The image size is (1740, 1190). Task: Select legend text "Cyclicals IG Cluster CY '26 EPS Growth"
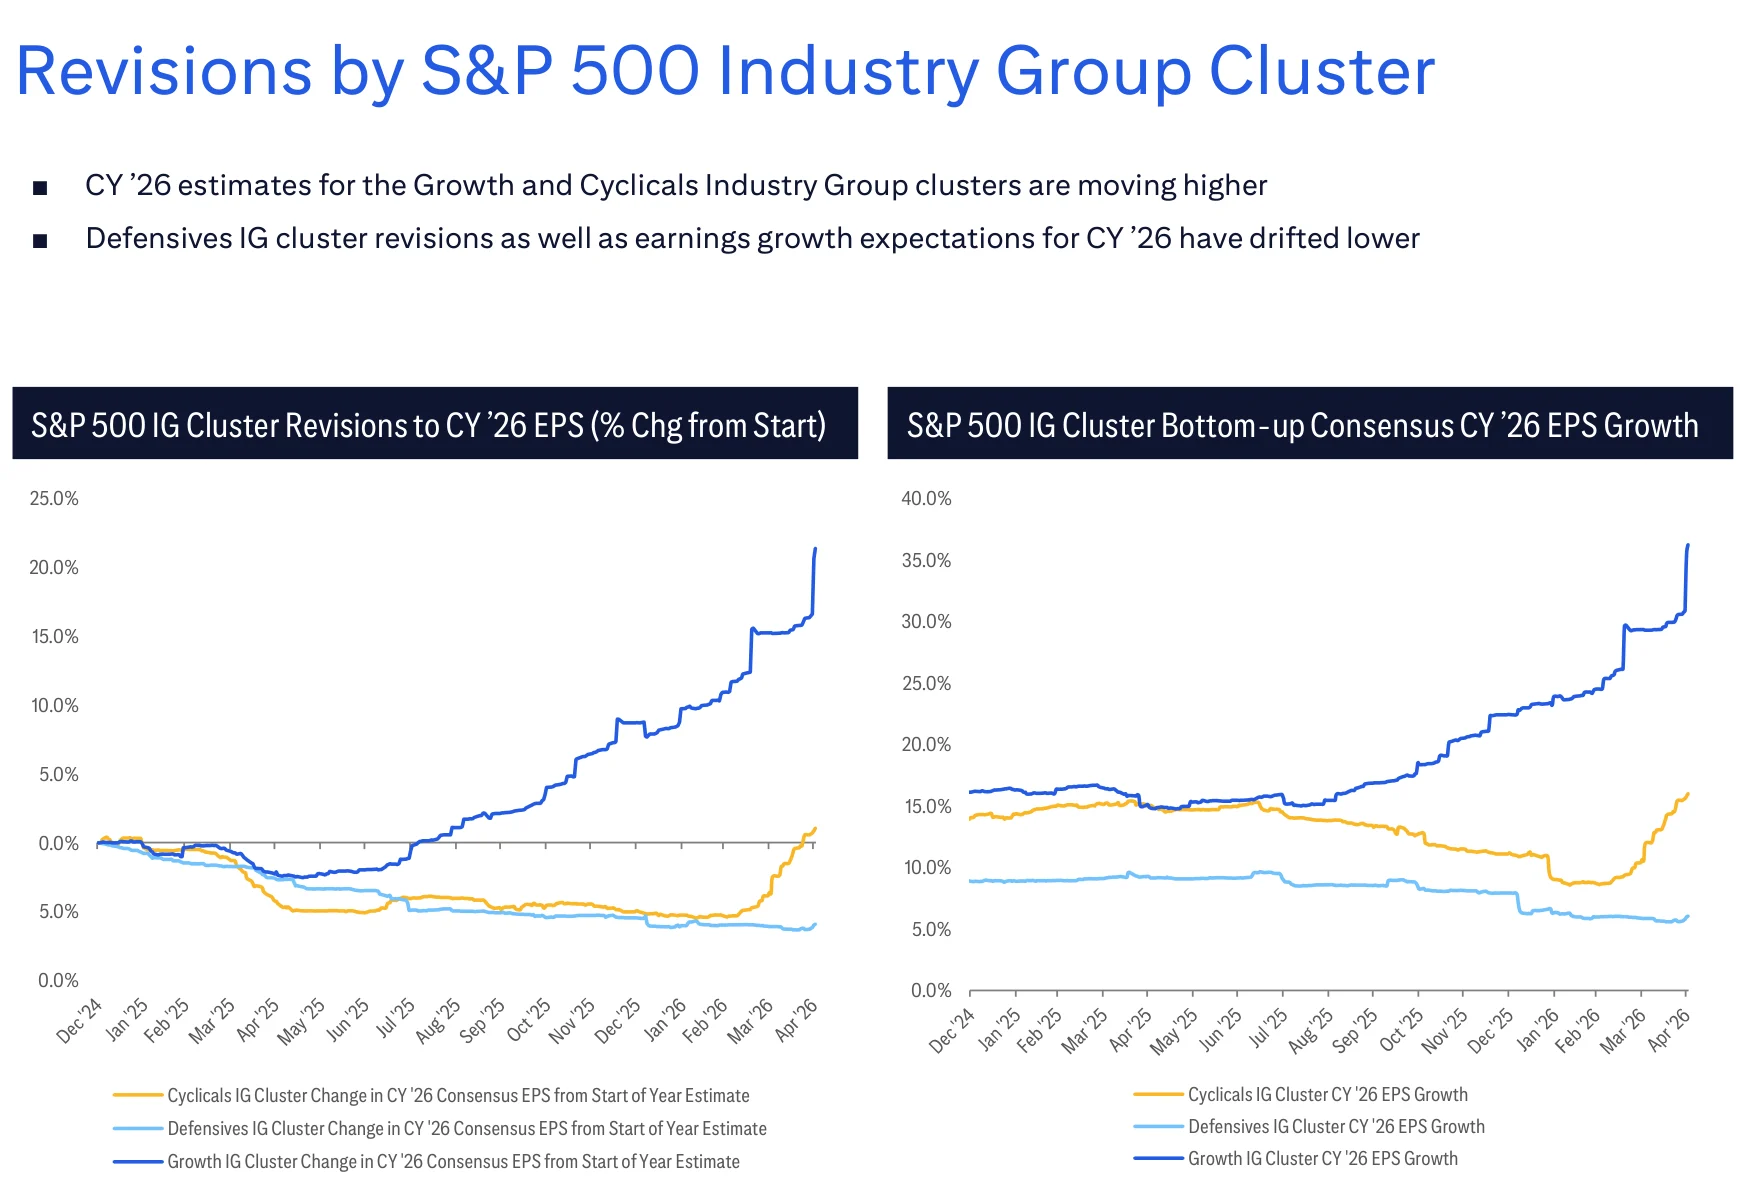point(1328,1095)
